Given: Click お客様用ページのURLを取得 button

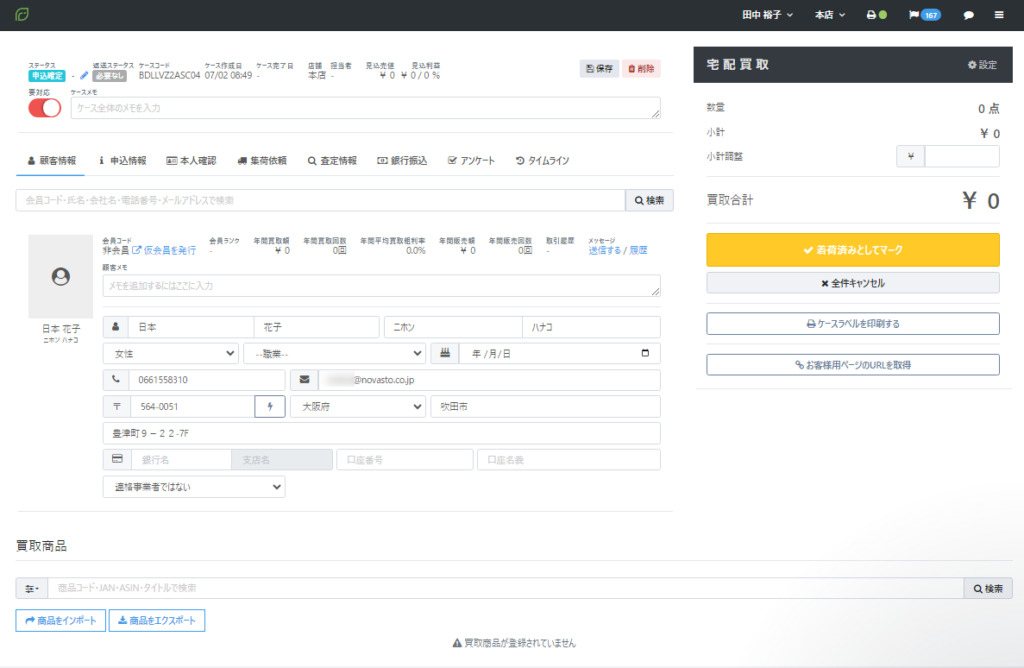Looking at the screenshot, I should pyautogui.click(x=853, y=364).
